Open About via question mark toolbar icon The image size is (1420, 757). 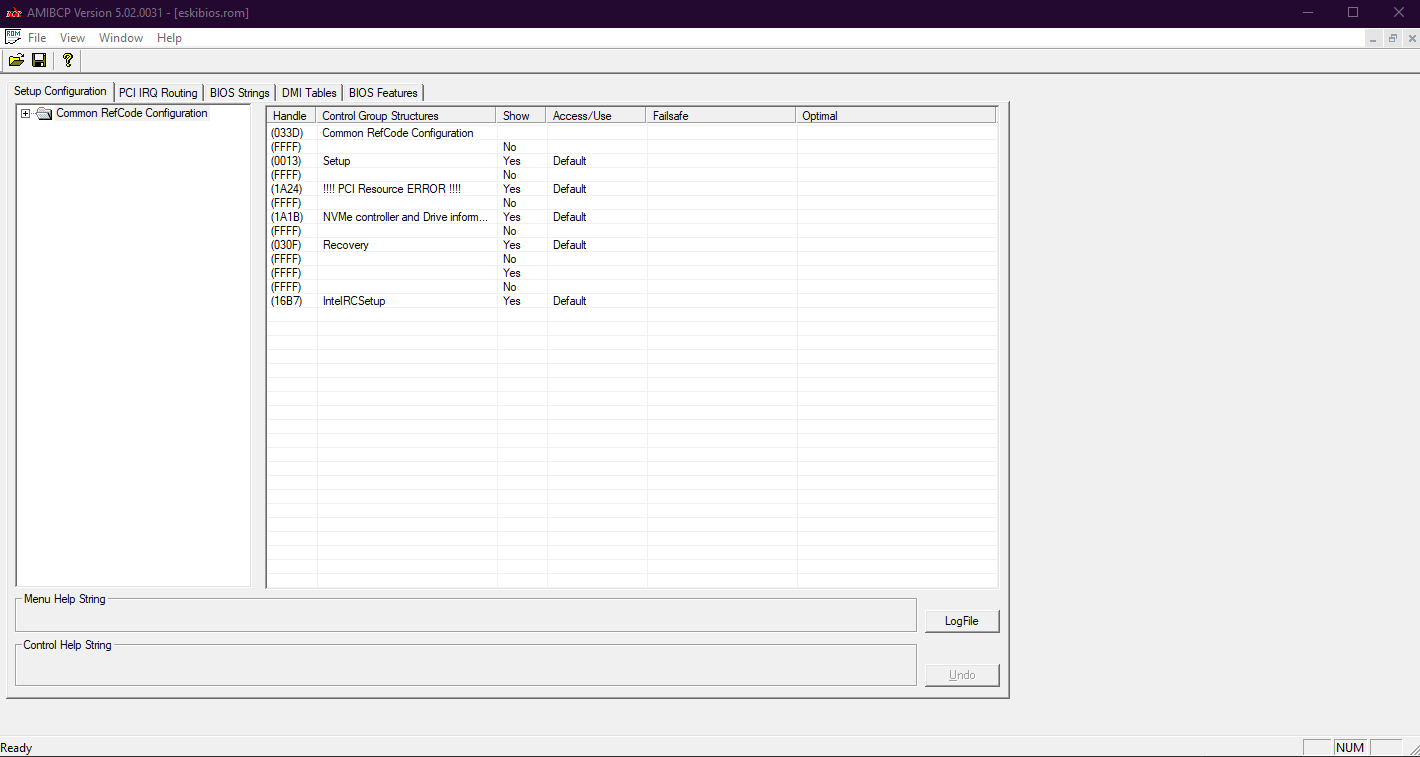[x=67, y=60]
